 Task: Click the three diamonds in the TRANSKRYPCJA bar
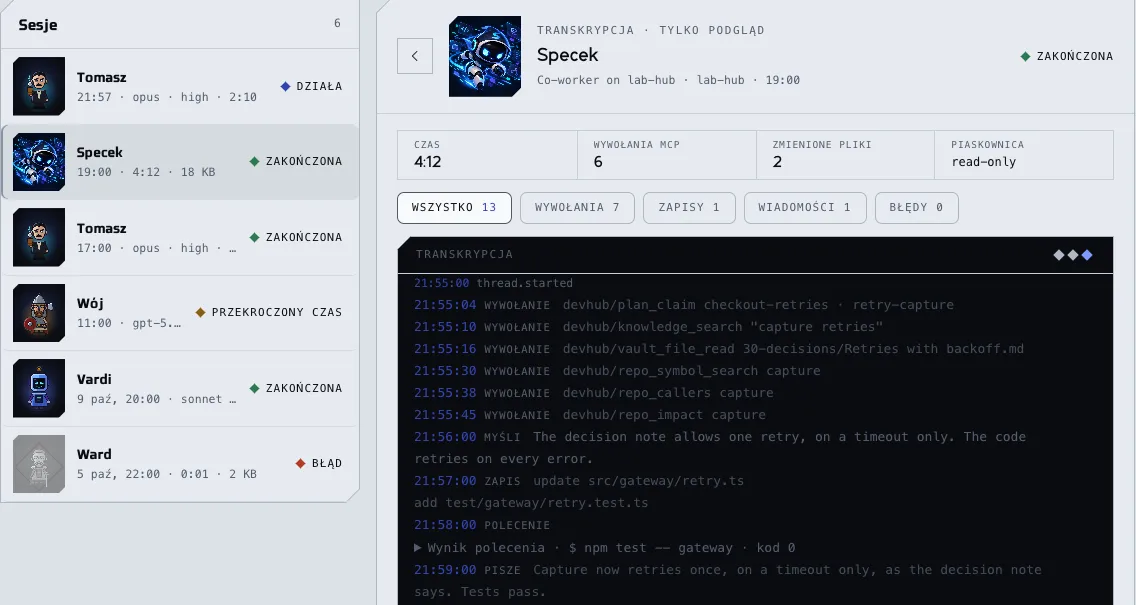[1073, 255]
